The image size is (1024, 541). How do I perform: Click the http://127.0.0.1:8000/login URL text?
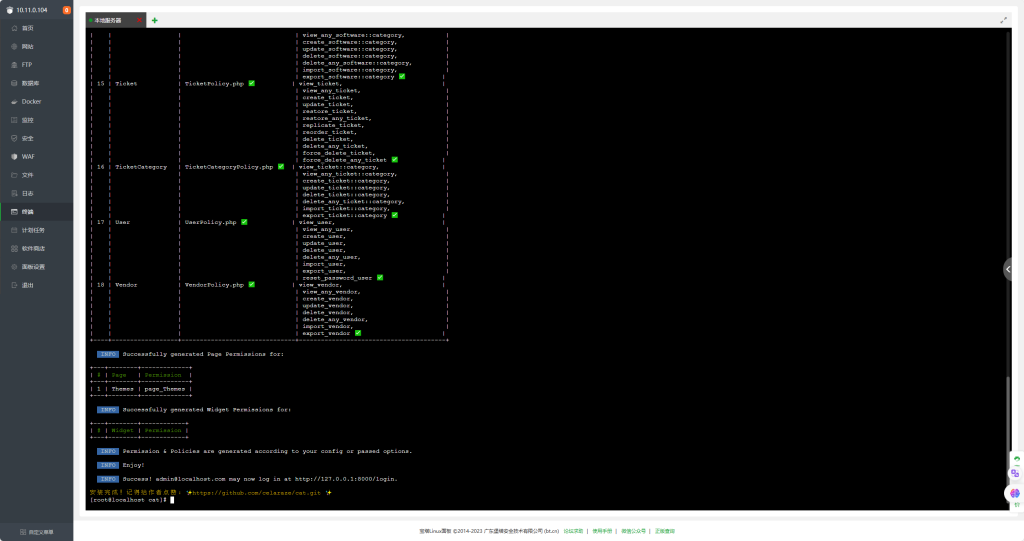pos(345,479)
